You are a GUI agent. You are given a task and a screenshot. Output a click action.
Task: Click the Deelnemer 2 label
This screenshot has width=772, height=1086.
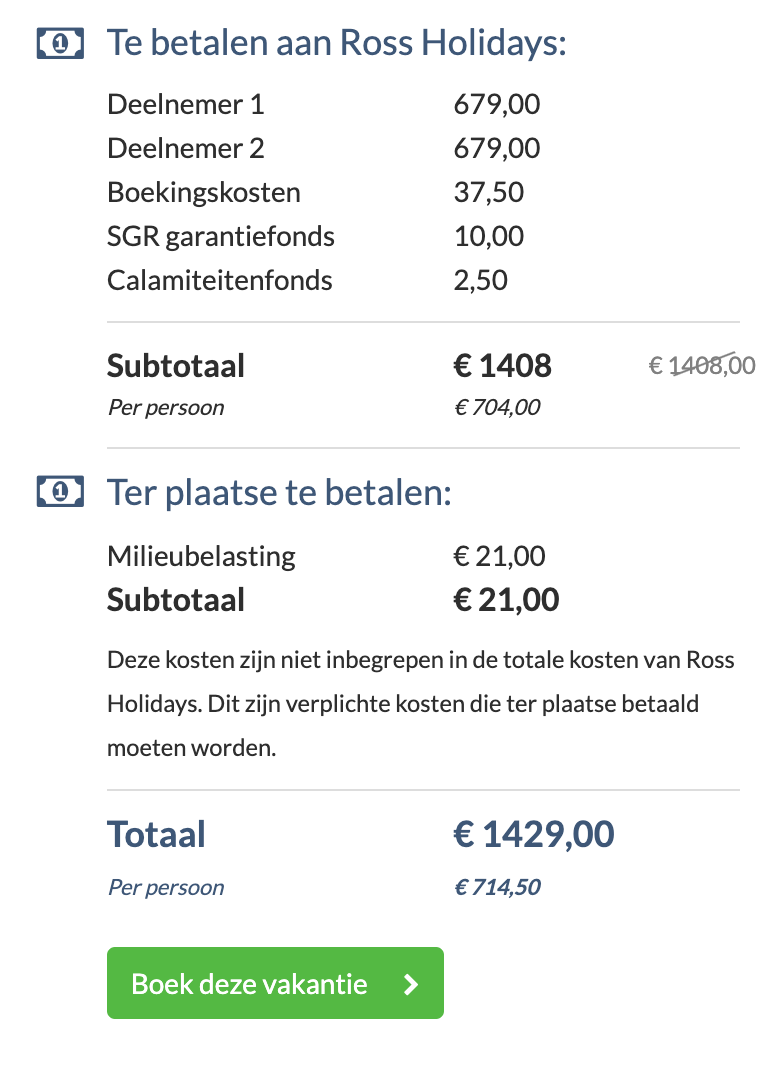click(x=186, y=148)
